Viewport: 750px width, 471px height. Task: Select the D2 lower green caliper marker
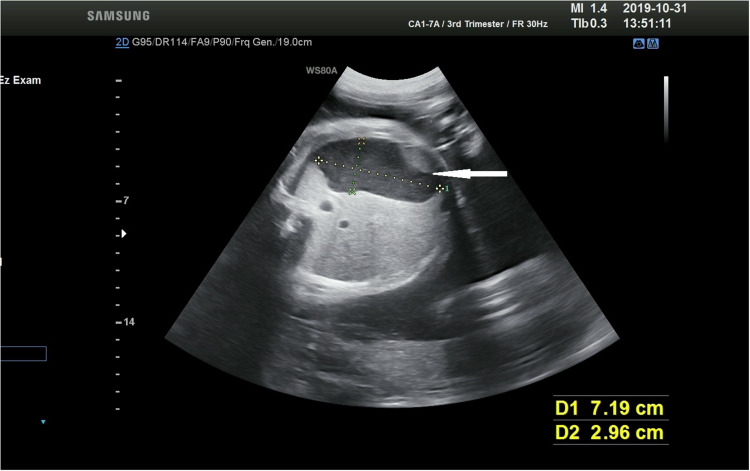click(353, 192)
